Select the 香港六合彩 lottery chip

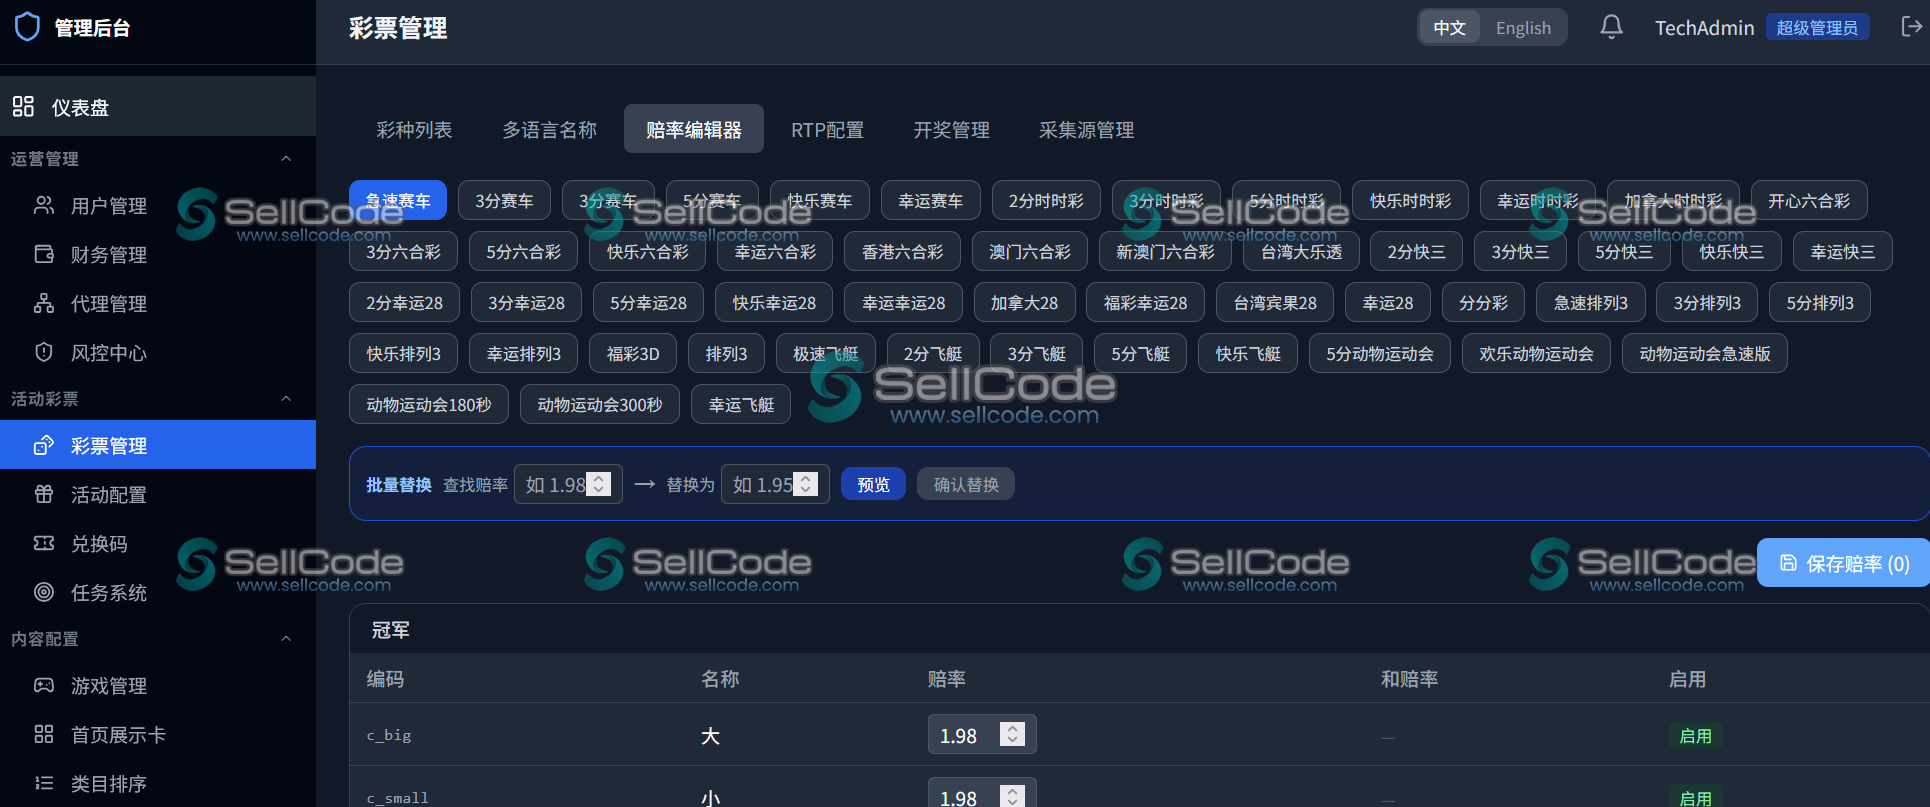902,251
